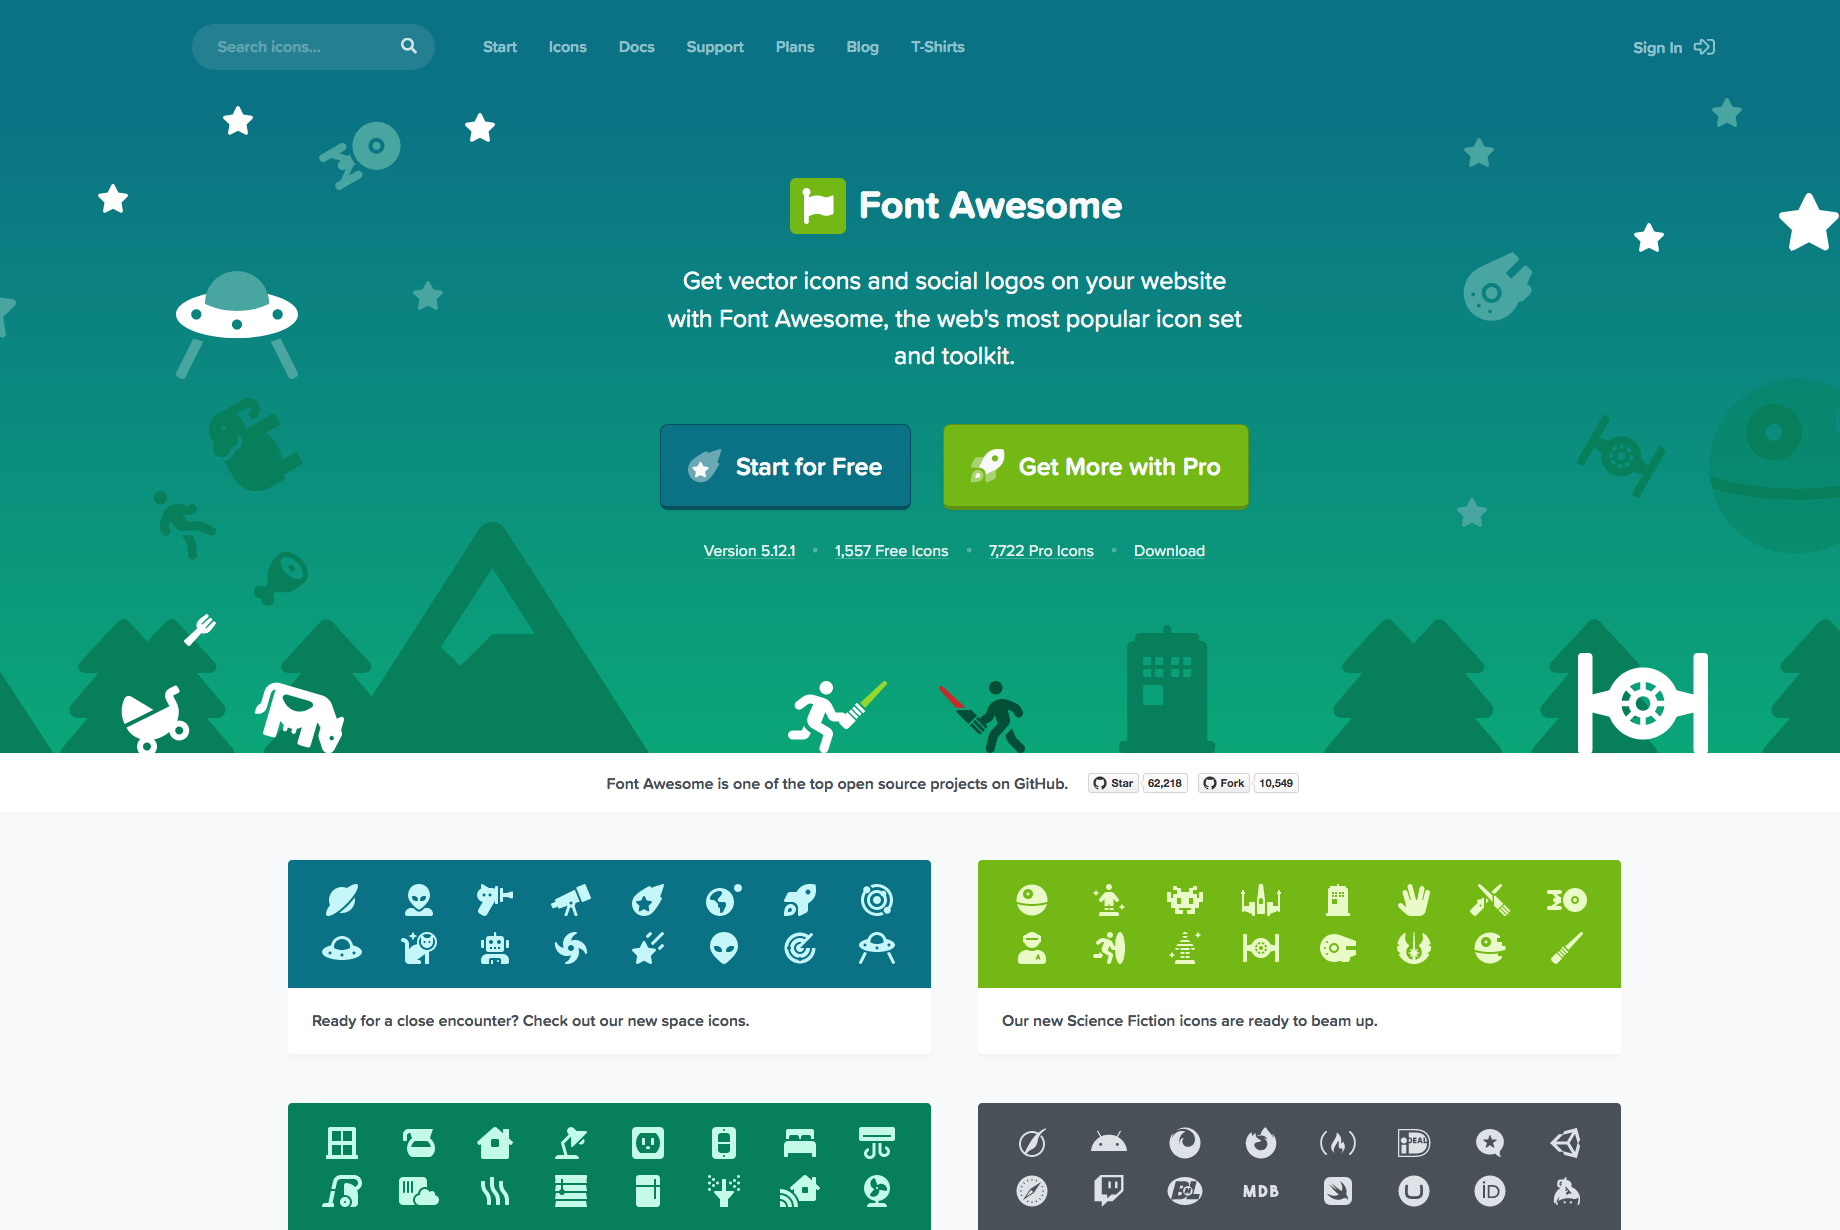Image resolution: width=1840 pixels, height=1230 pixels.
Task: Click the magnifying glass search icon
Action: tap(409, 46)
